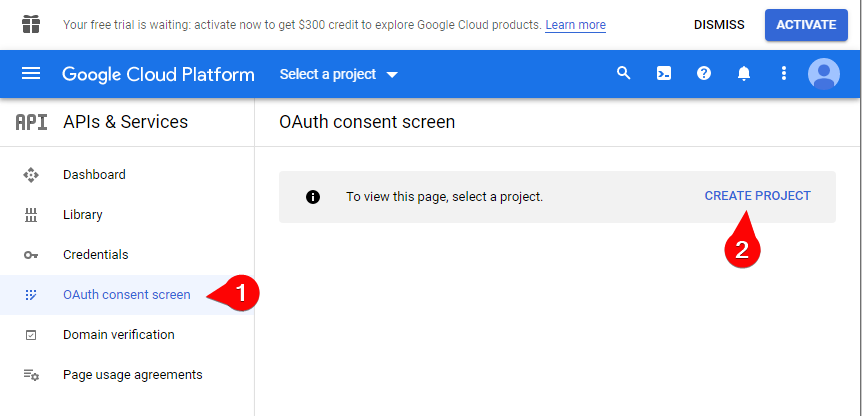Click the gift box free trial icon
Image resolution: width=862 pixels, height=416 pixels.
coord(32,24)
